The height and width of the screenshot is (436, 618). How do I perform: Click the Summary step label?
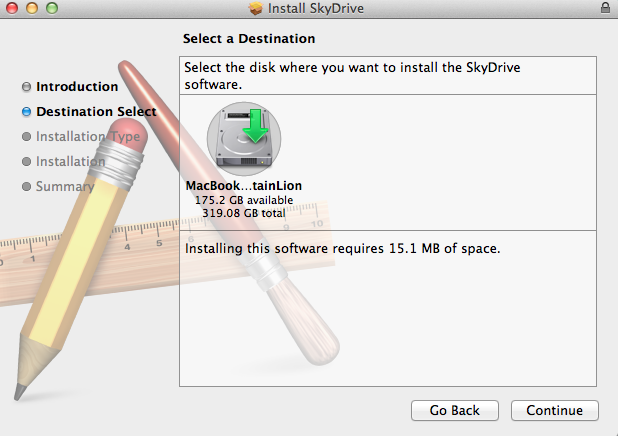click(65, 187)
